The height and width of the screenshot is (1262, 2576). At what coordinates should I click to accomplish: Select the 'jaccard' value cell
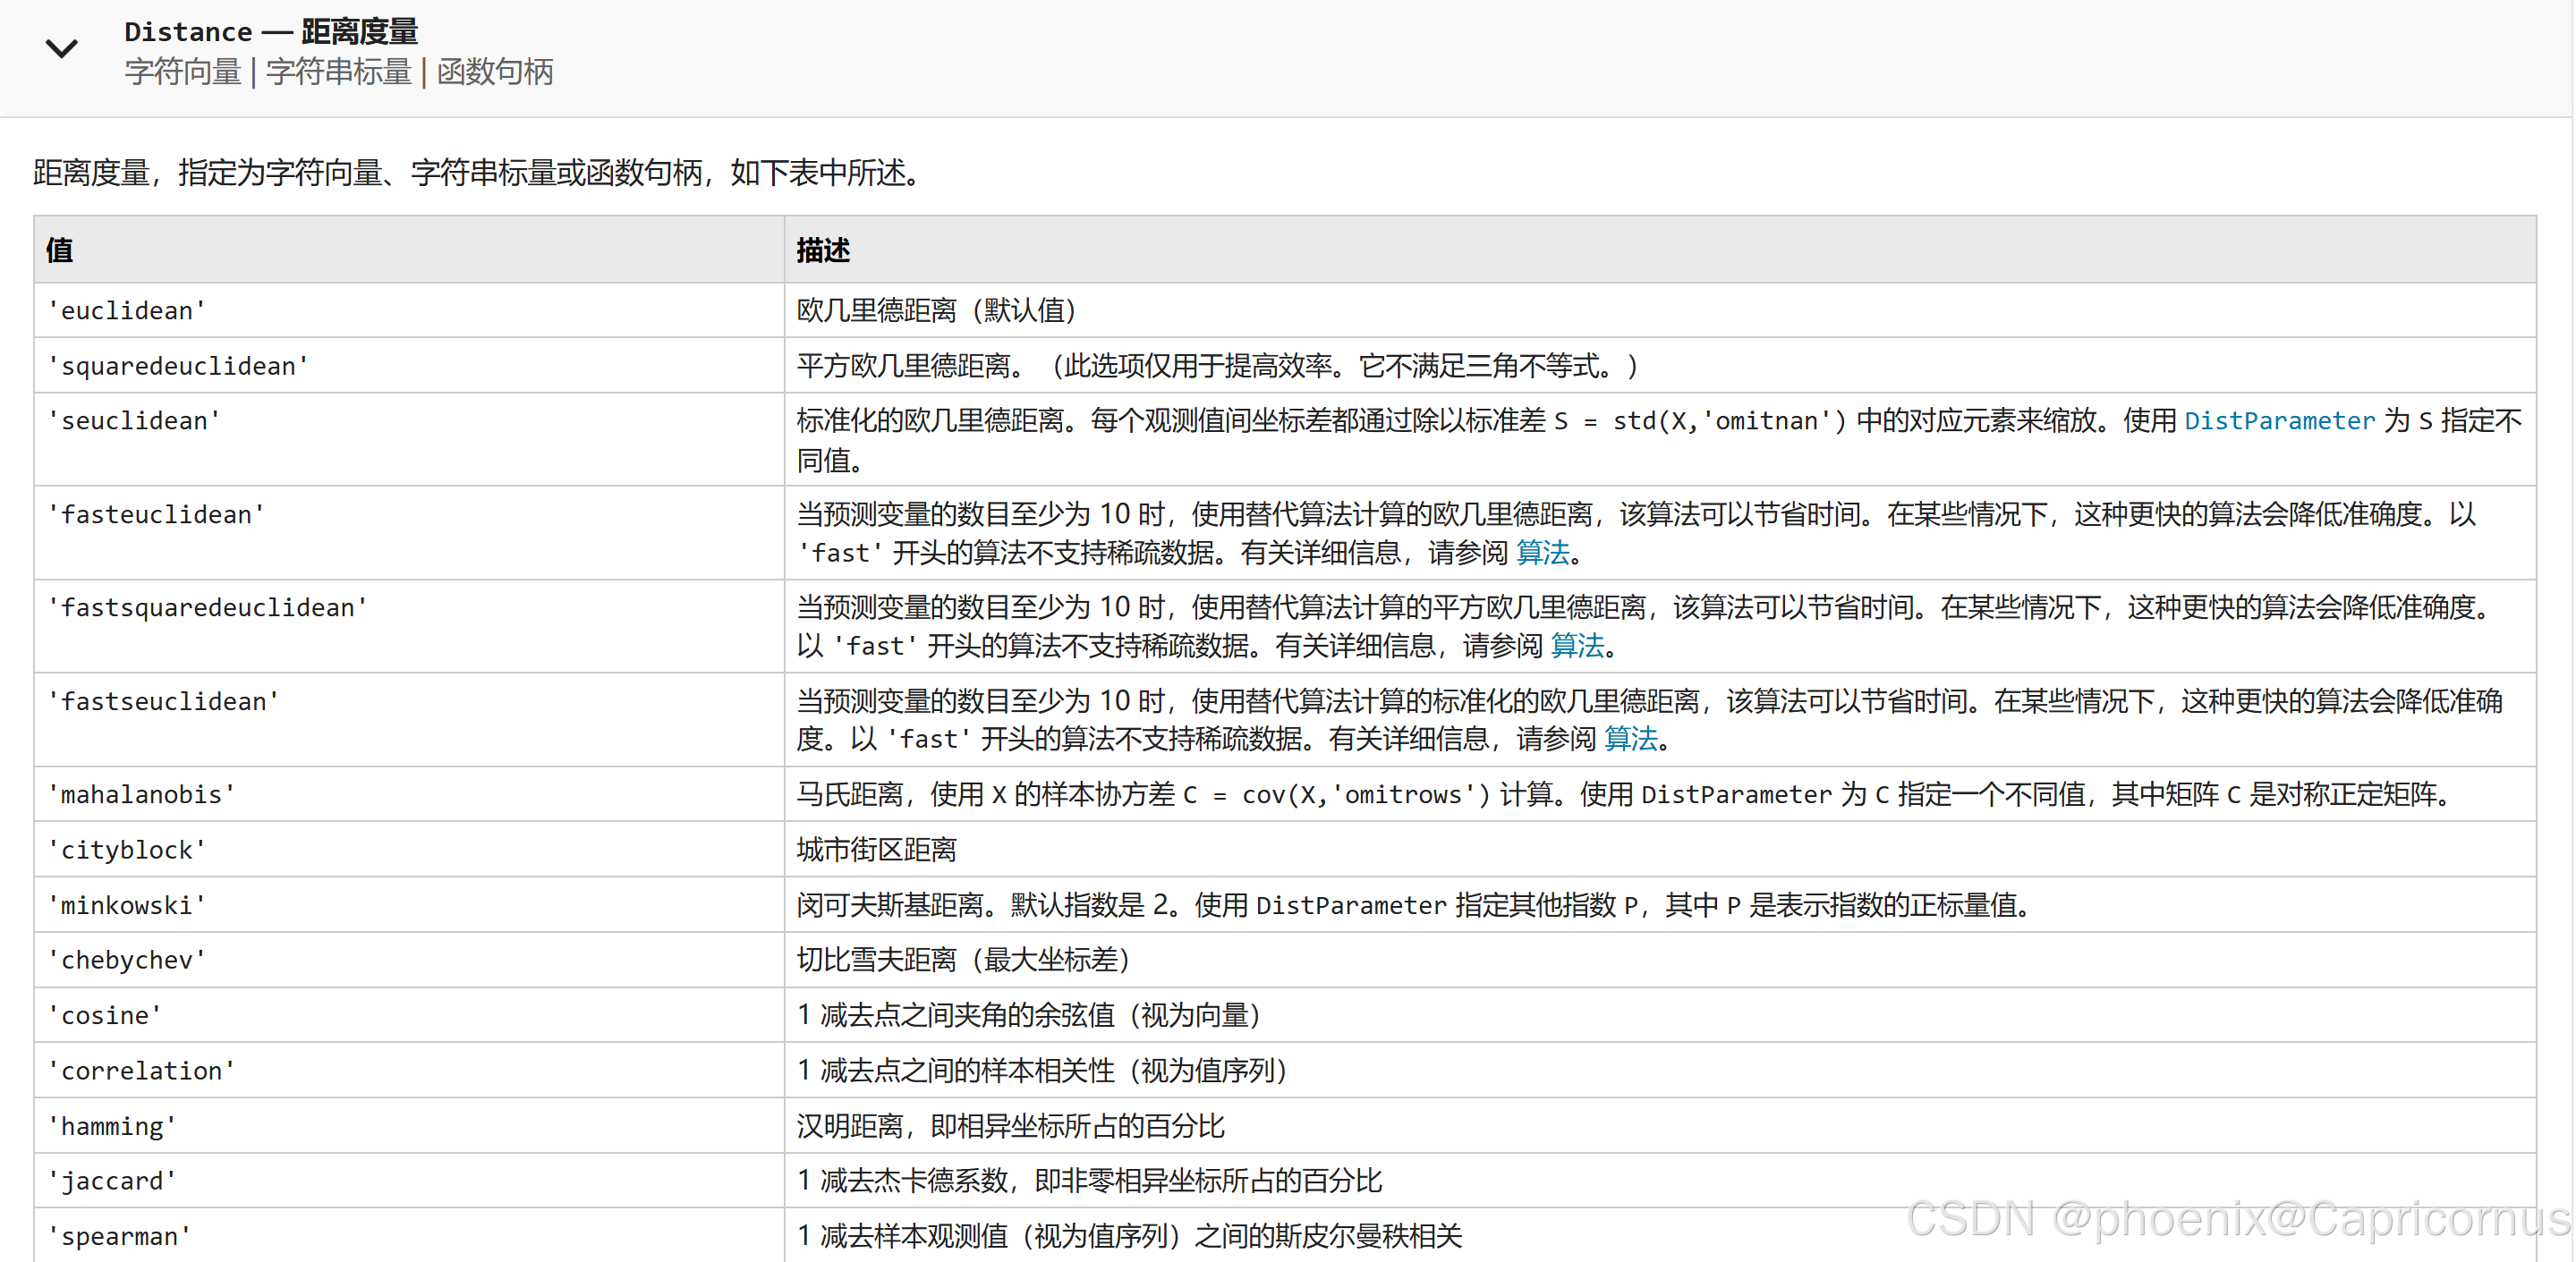(x=409, y=1181)
